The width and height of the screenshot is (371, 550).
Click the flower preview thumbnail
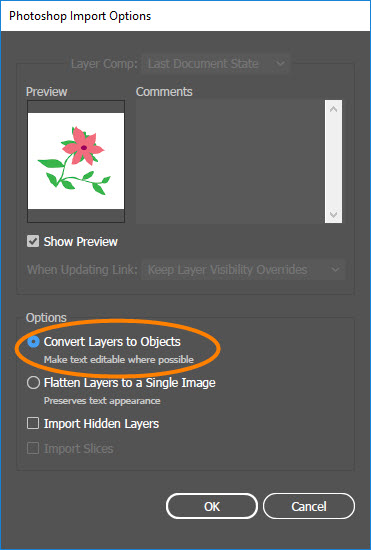point(76,161)
